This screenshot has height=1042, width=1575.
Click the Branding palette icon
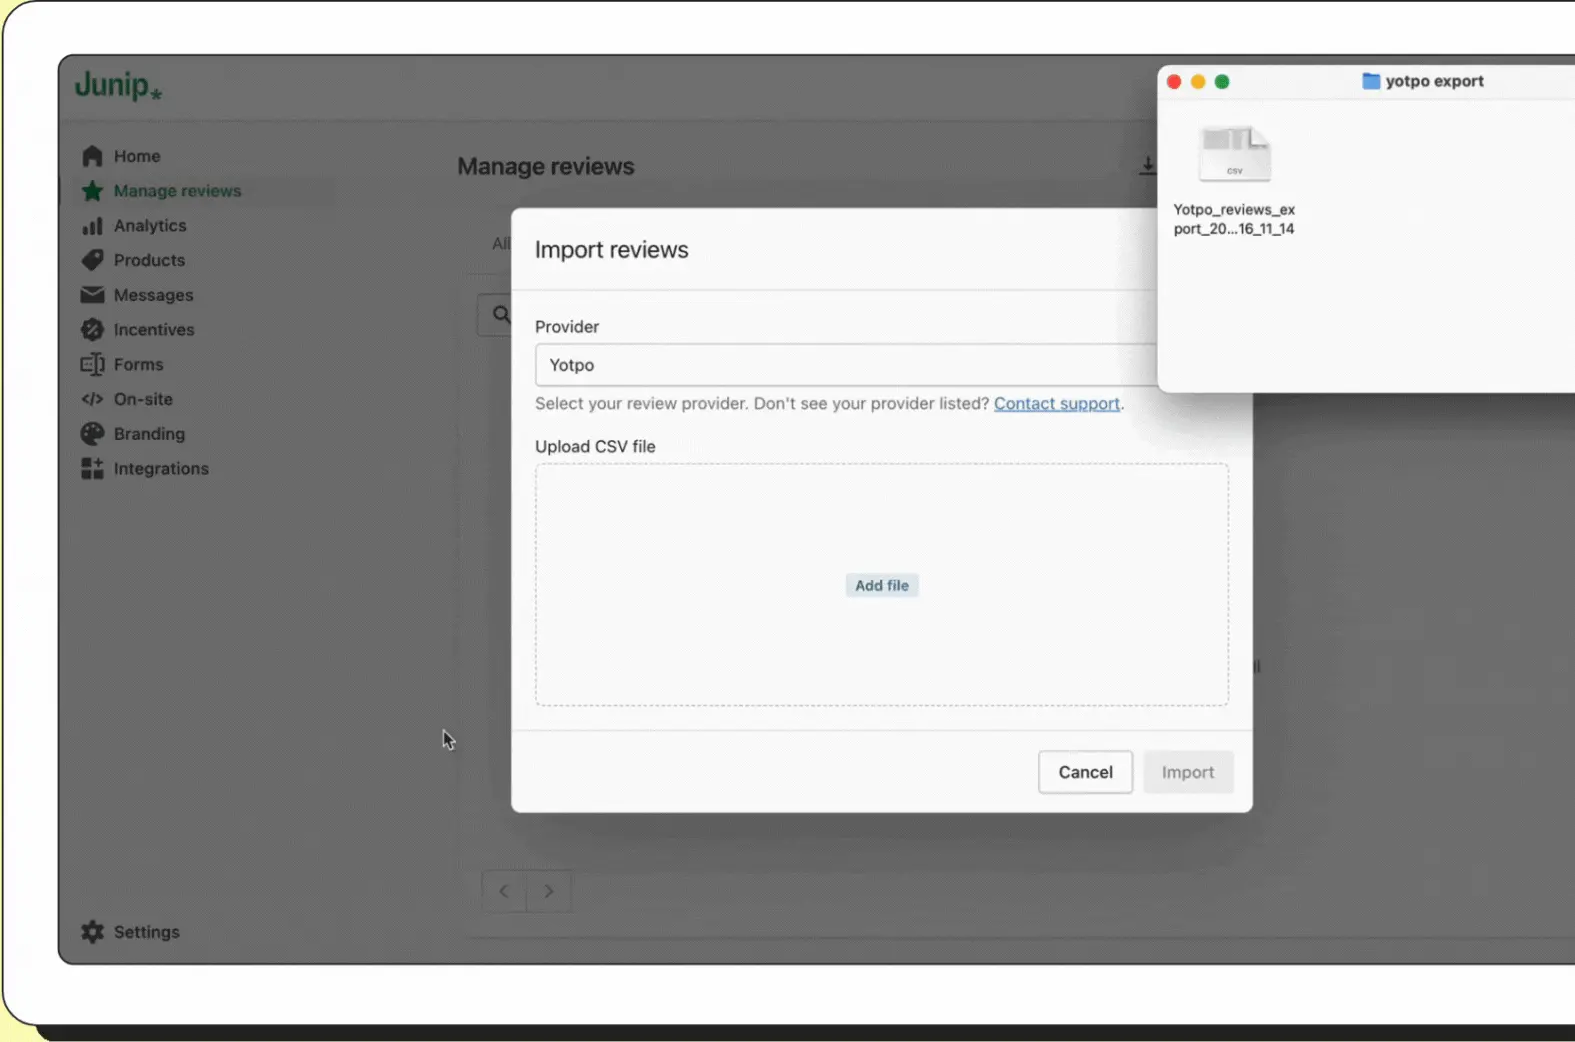92,433
